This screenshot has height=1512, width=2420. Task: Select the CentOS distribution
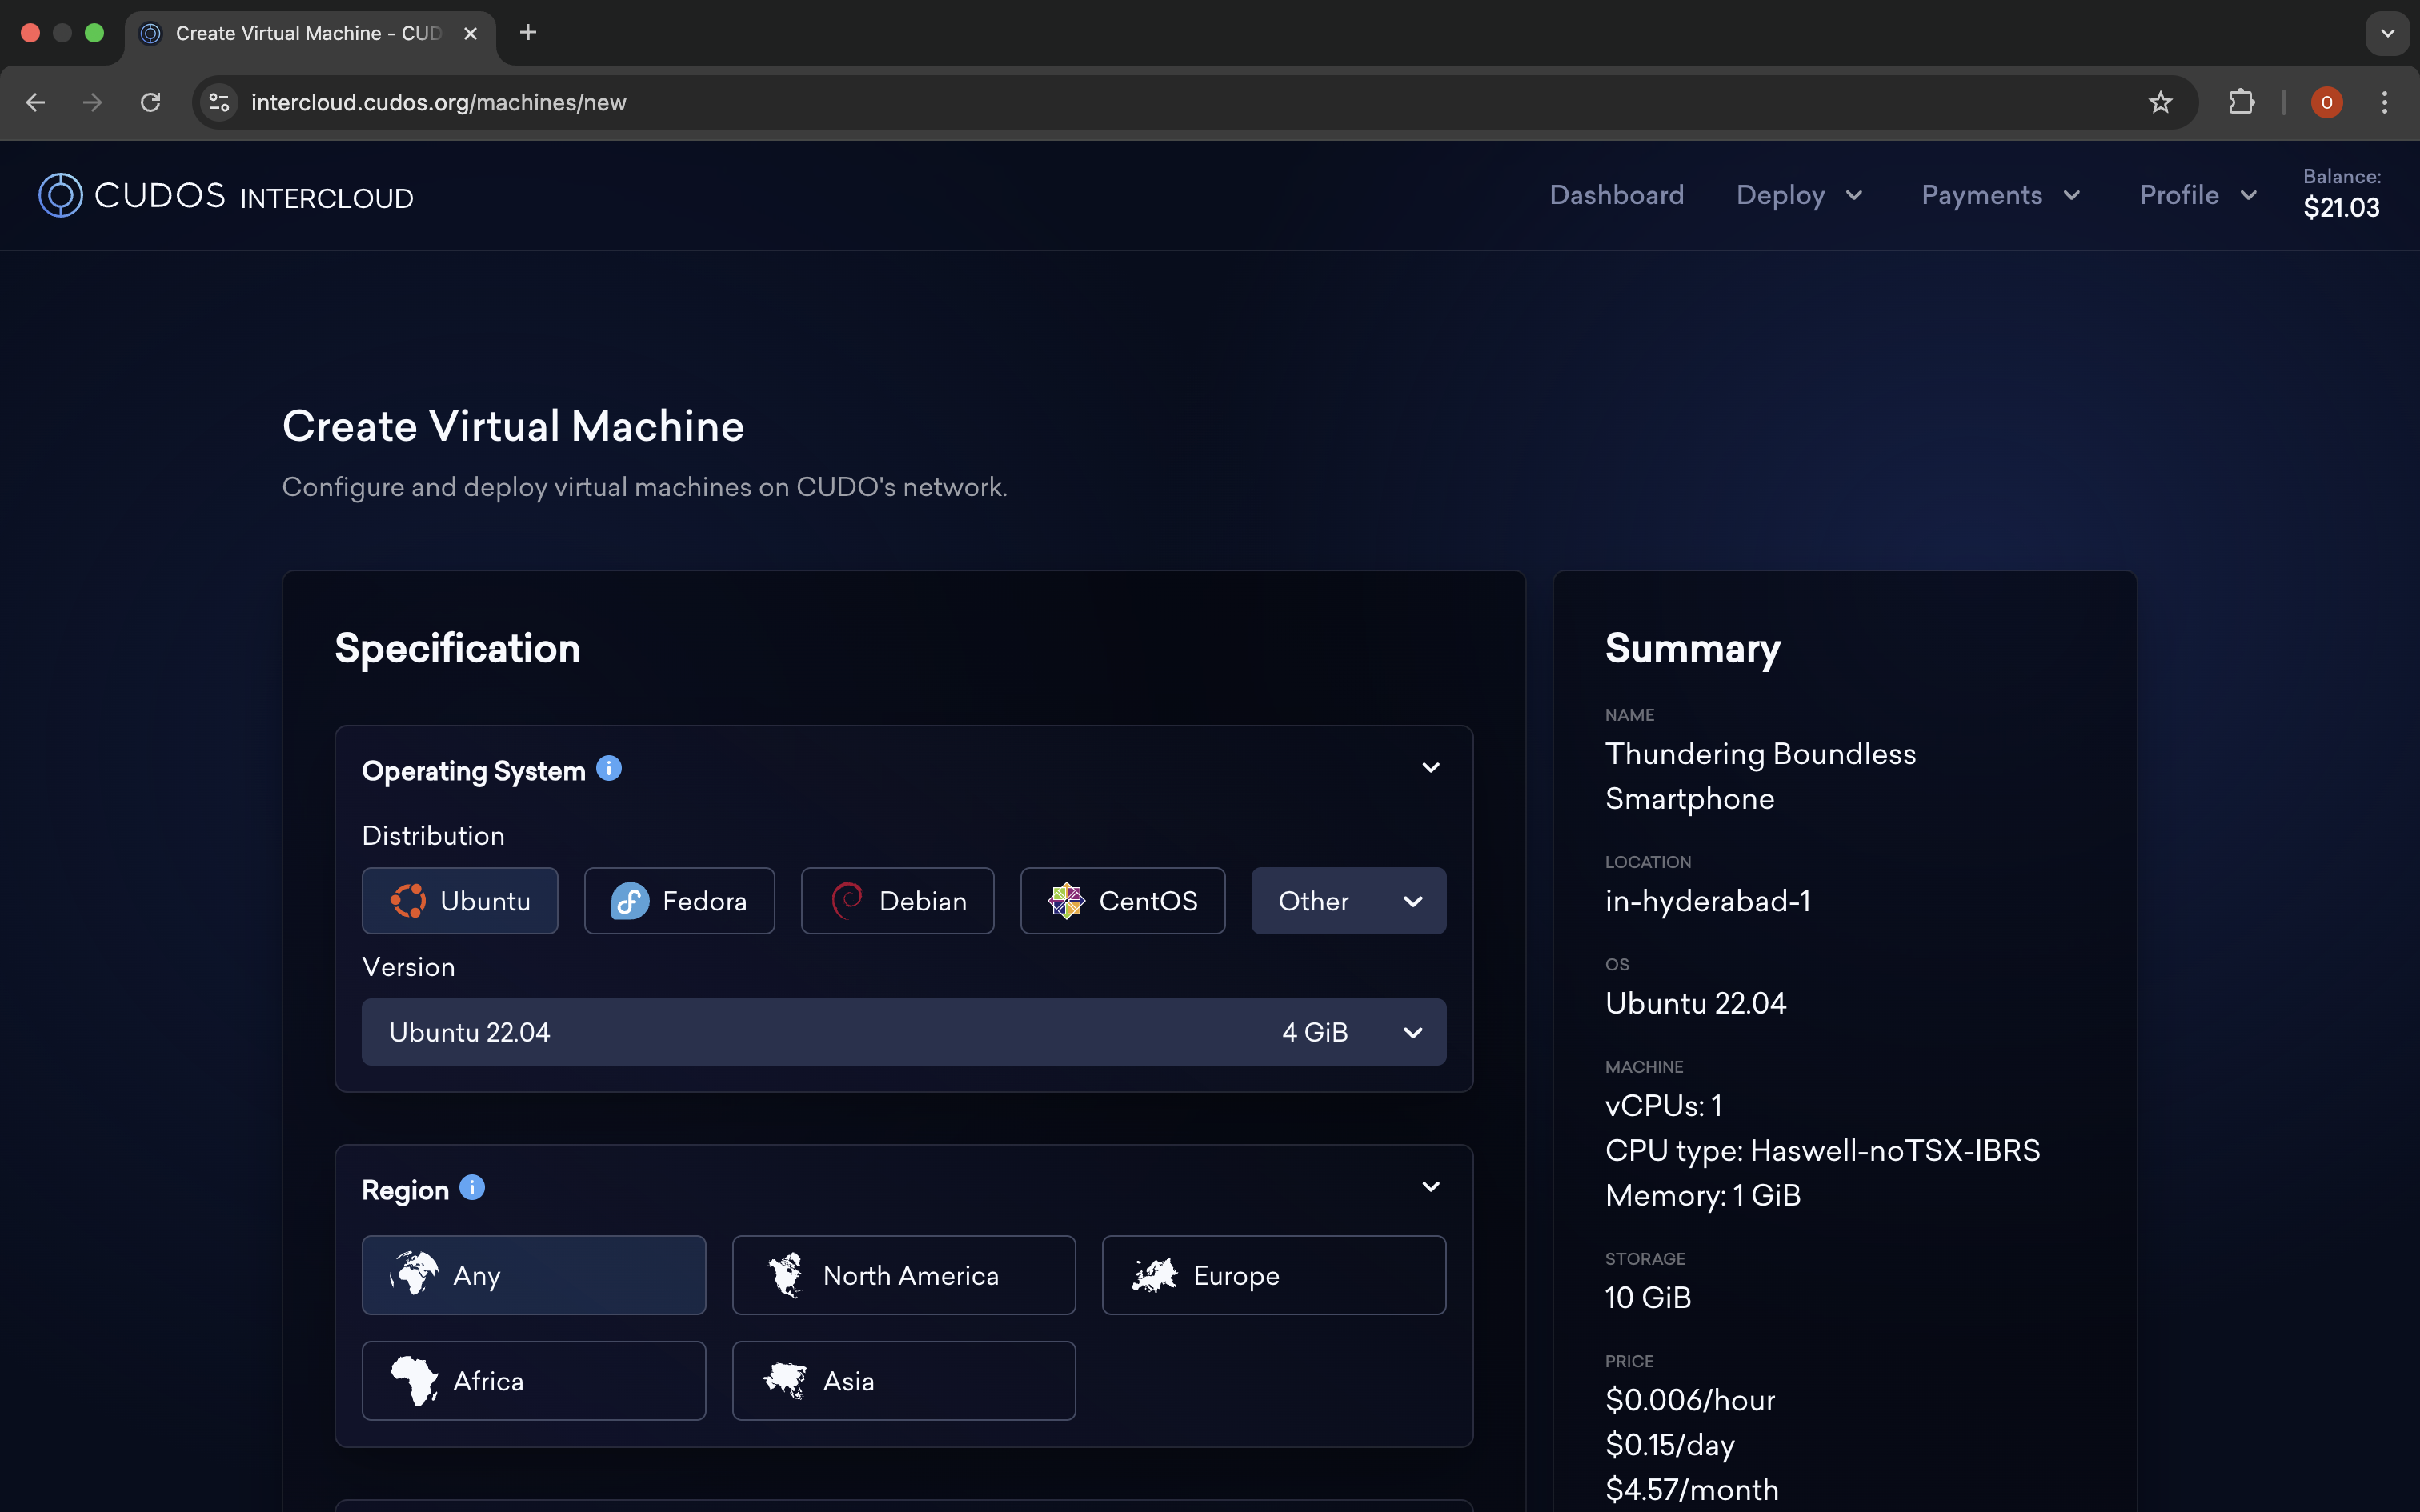point(1122,901)
